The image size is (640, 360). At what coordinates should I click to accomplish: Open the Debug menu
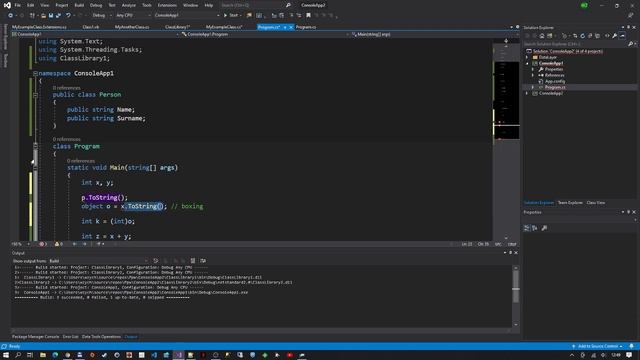point(96,5)
